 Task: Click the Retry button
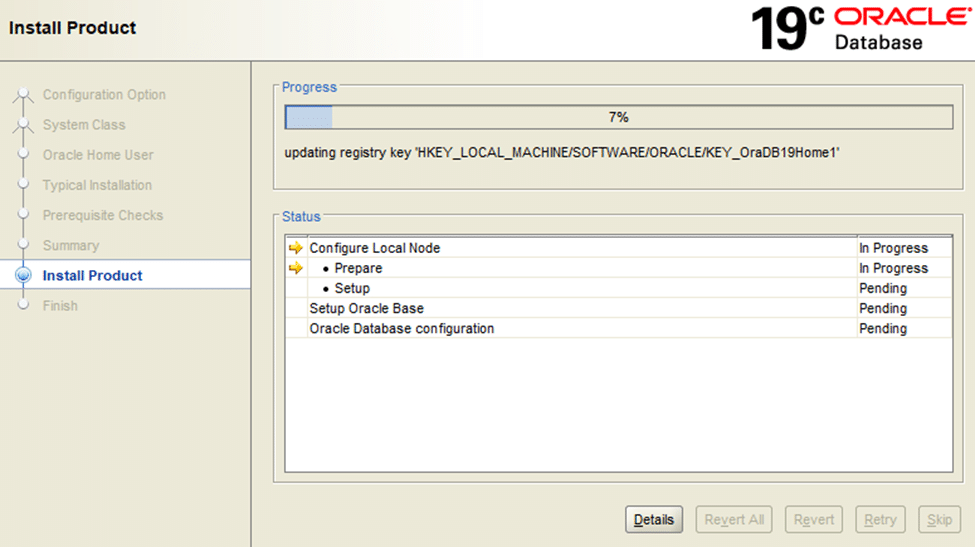[x=880, y=519]
